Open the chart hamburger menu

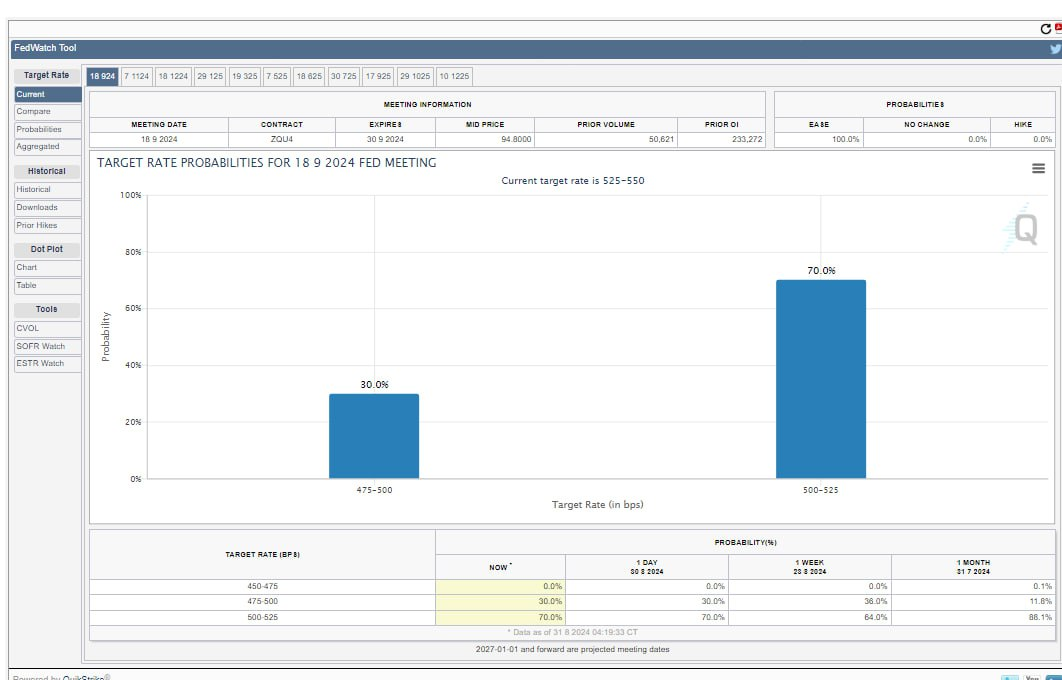point(1038,168)
